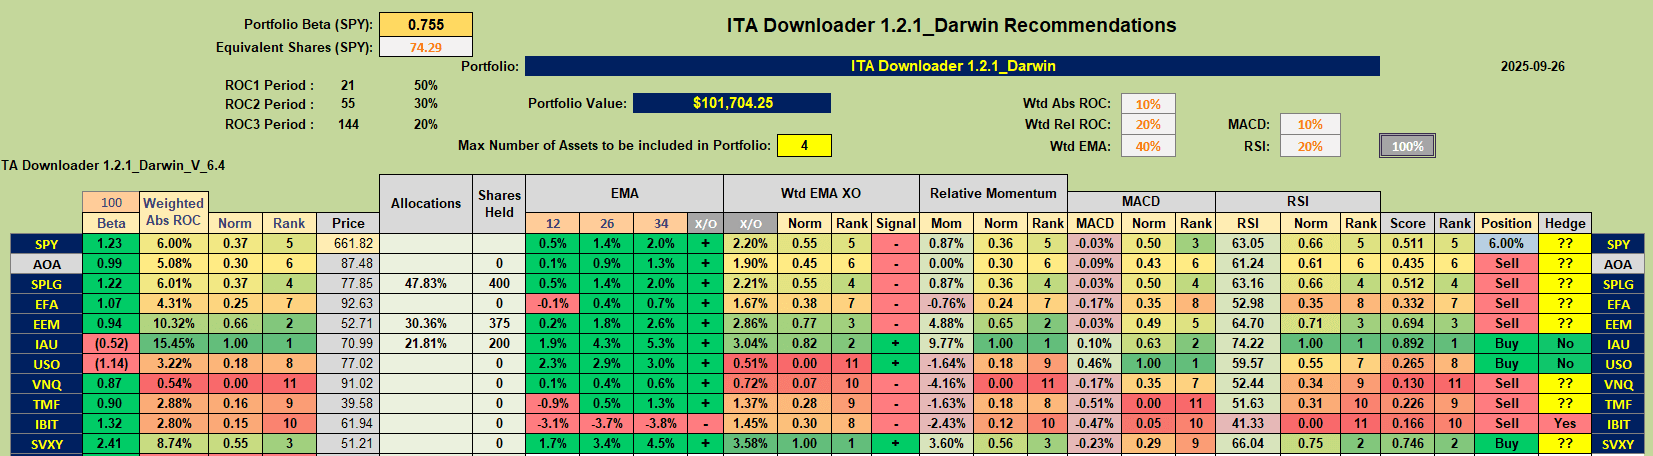Select the Wtd Abs ROC 10% cell
The width and height of the screenshot is (1653, 456).
tap(1148, 104)
